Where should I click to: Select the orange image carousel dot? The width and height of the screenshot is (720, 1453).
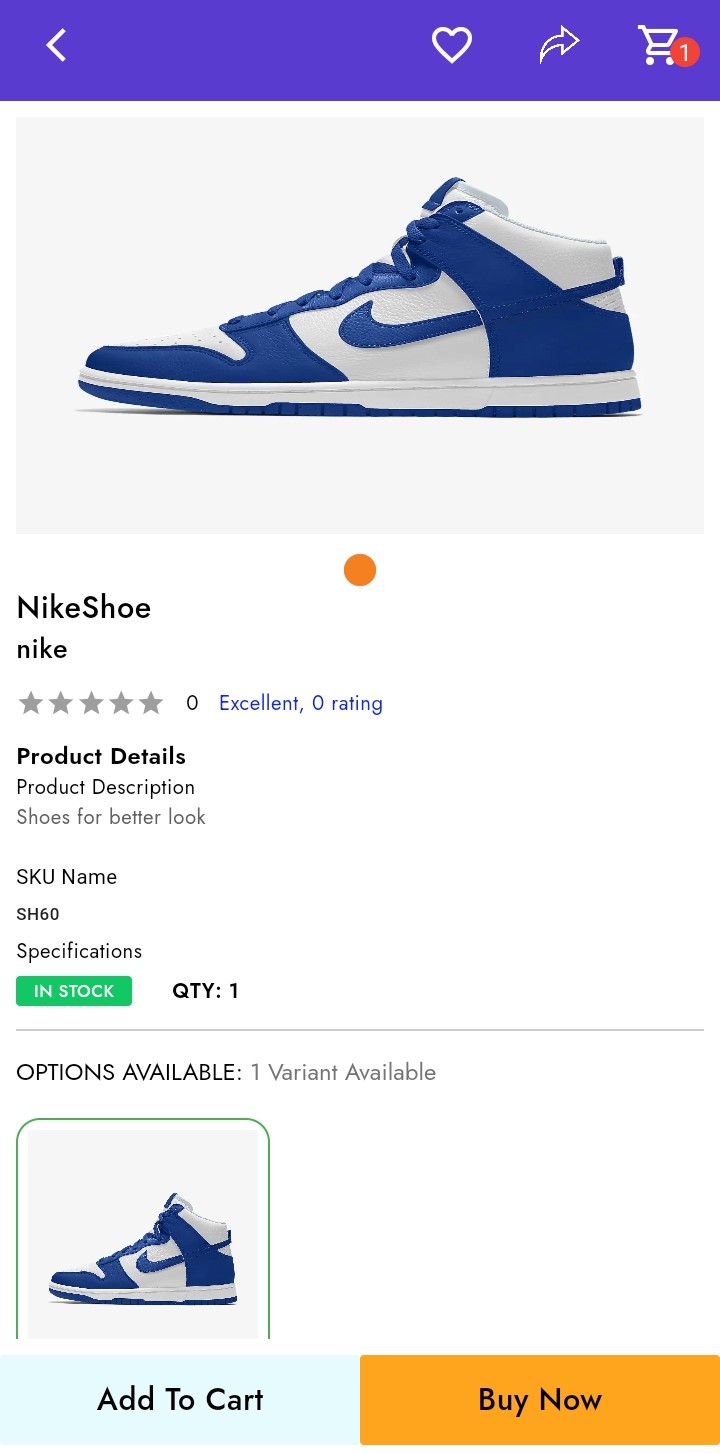click(x=360, y=570)
